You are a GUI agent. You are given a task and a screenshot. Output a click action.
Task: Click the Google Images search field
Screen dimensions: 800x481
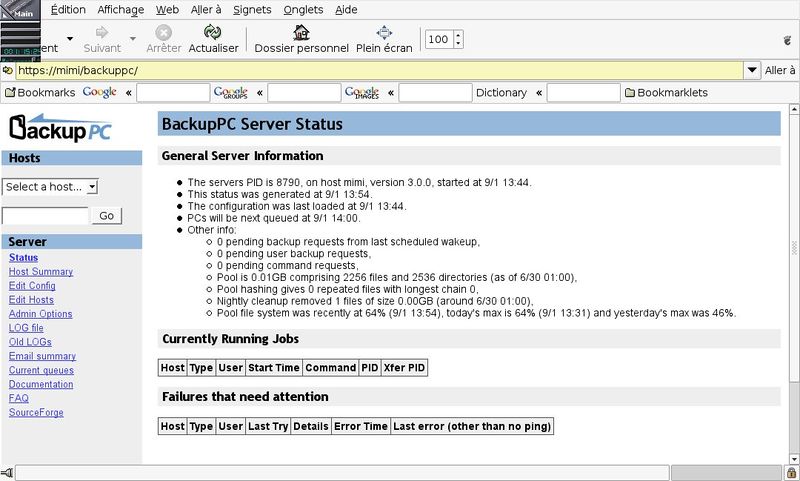coord(435,93)
